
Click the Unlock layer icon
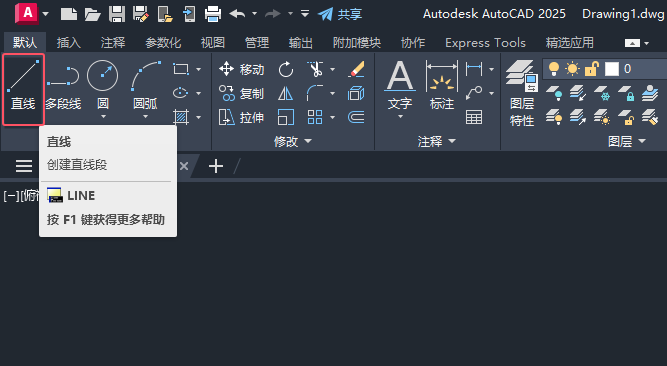(626, 117)
